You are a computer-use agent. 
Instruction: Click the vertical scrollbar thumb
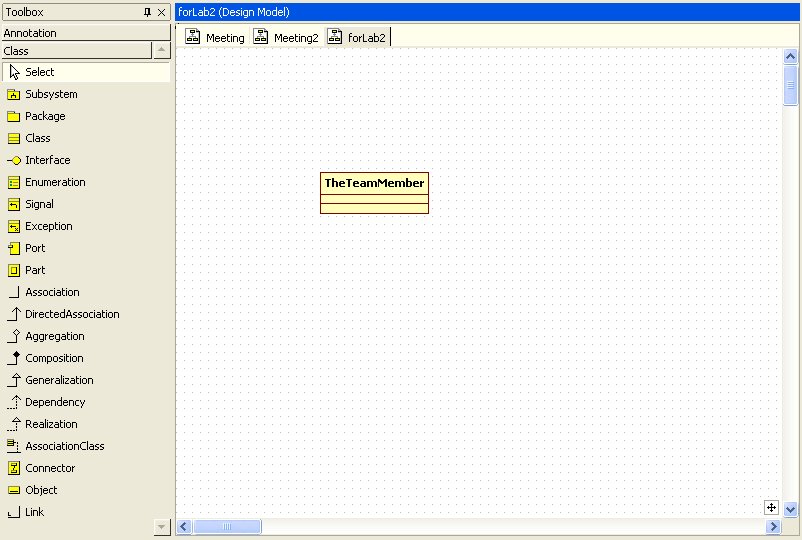(790, 85)
